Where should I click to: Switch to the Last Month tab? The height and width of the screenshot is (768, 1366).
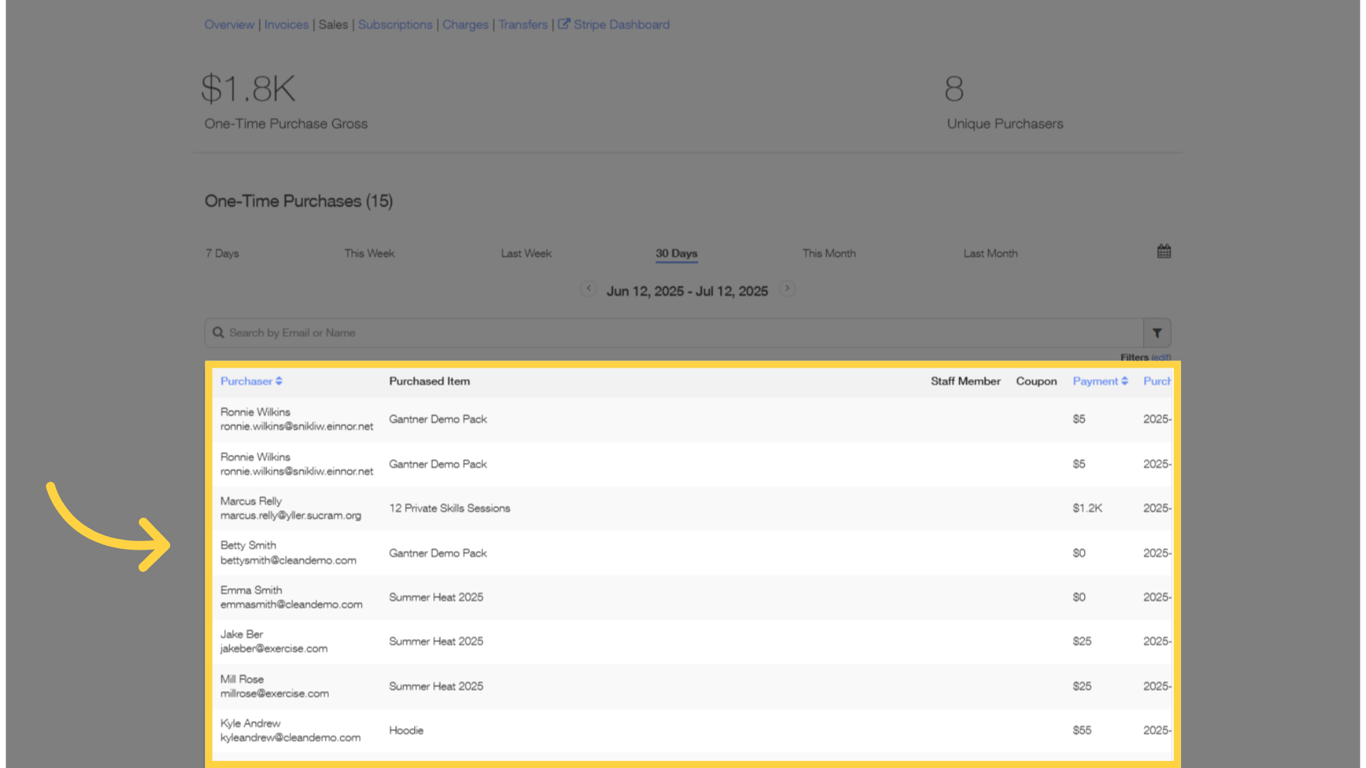coord(990,253)
